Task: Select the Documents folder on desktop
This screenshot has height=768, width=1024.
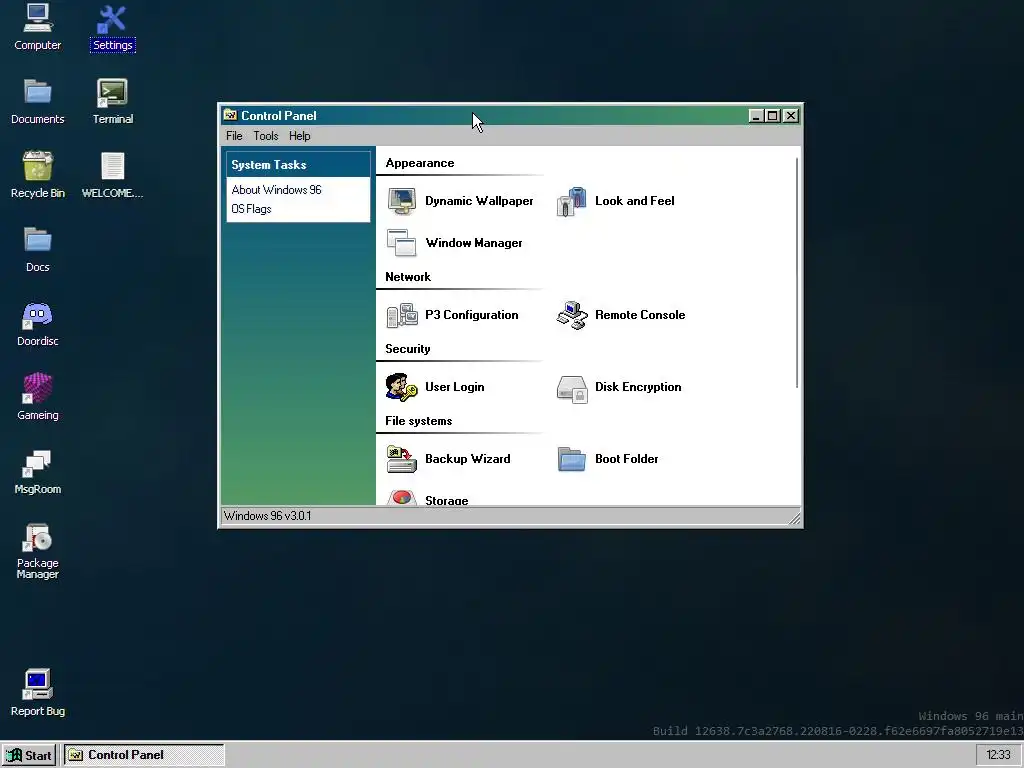Action: point(37,101)
